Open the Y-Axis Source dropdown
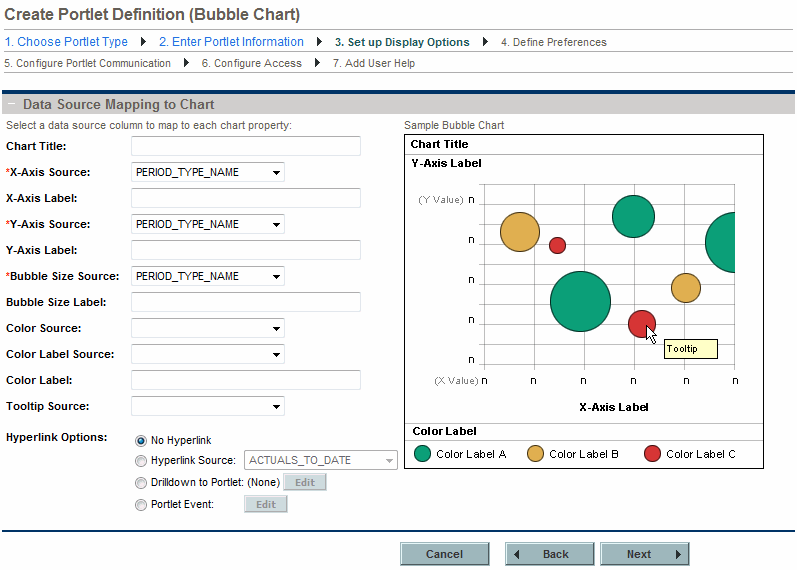797x570 pixels. click(208, 224)
